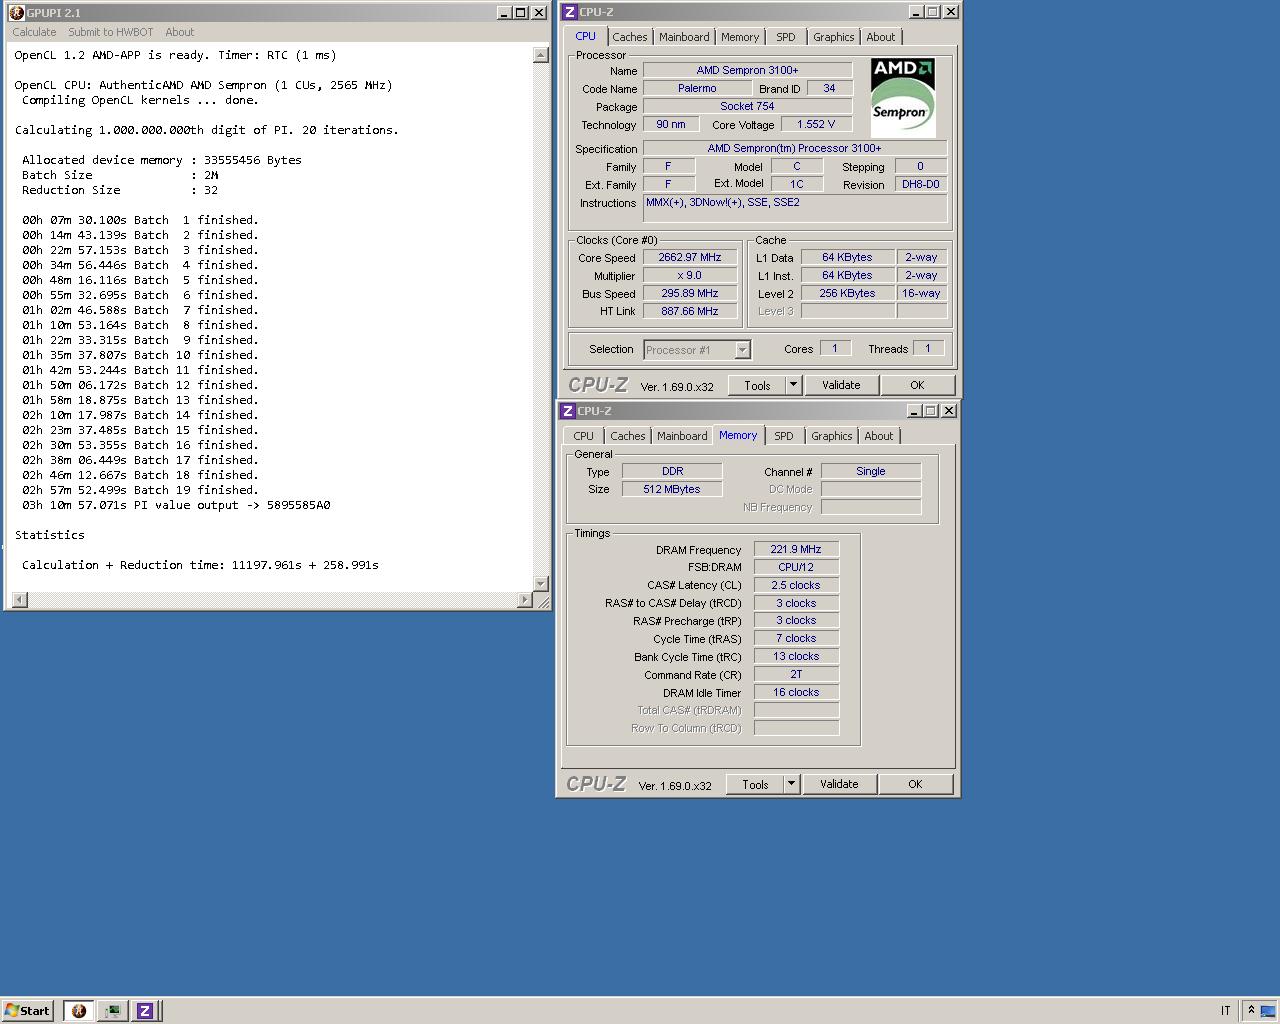Click the PI value output result line

(176, 505)
